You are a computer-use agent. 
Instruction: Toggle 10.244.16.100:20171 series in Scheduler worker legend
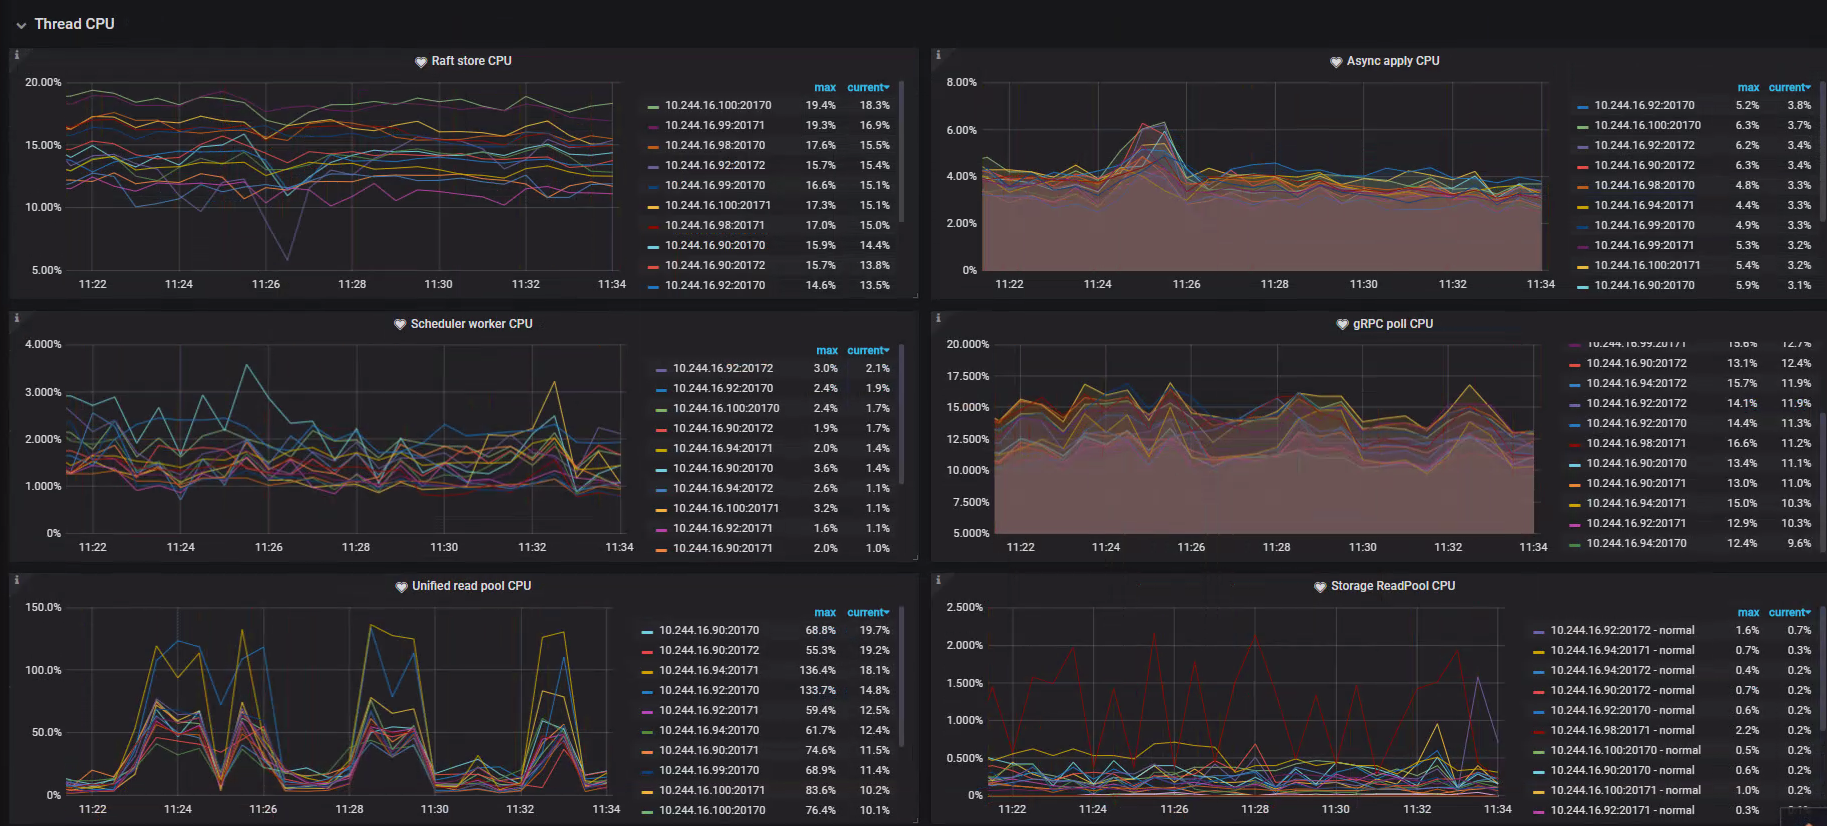726,508
